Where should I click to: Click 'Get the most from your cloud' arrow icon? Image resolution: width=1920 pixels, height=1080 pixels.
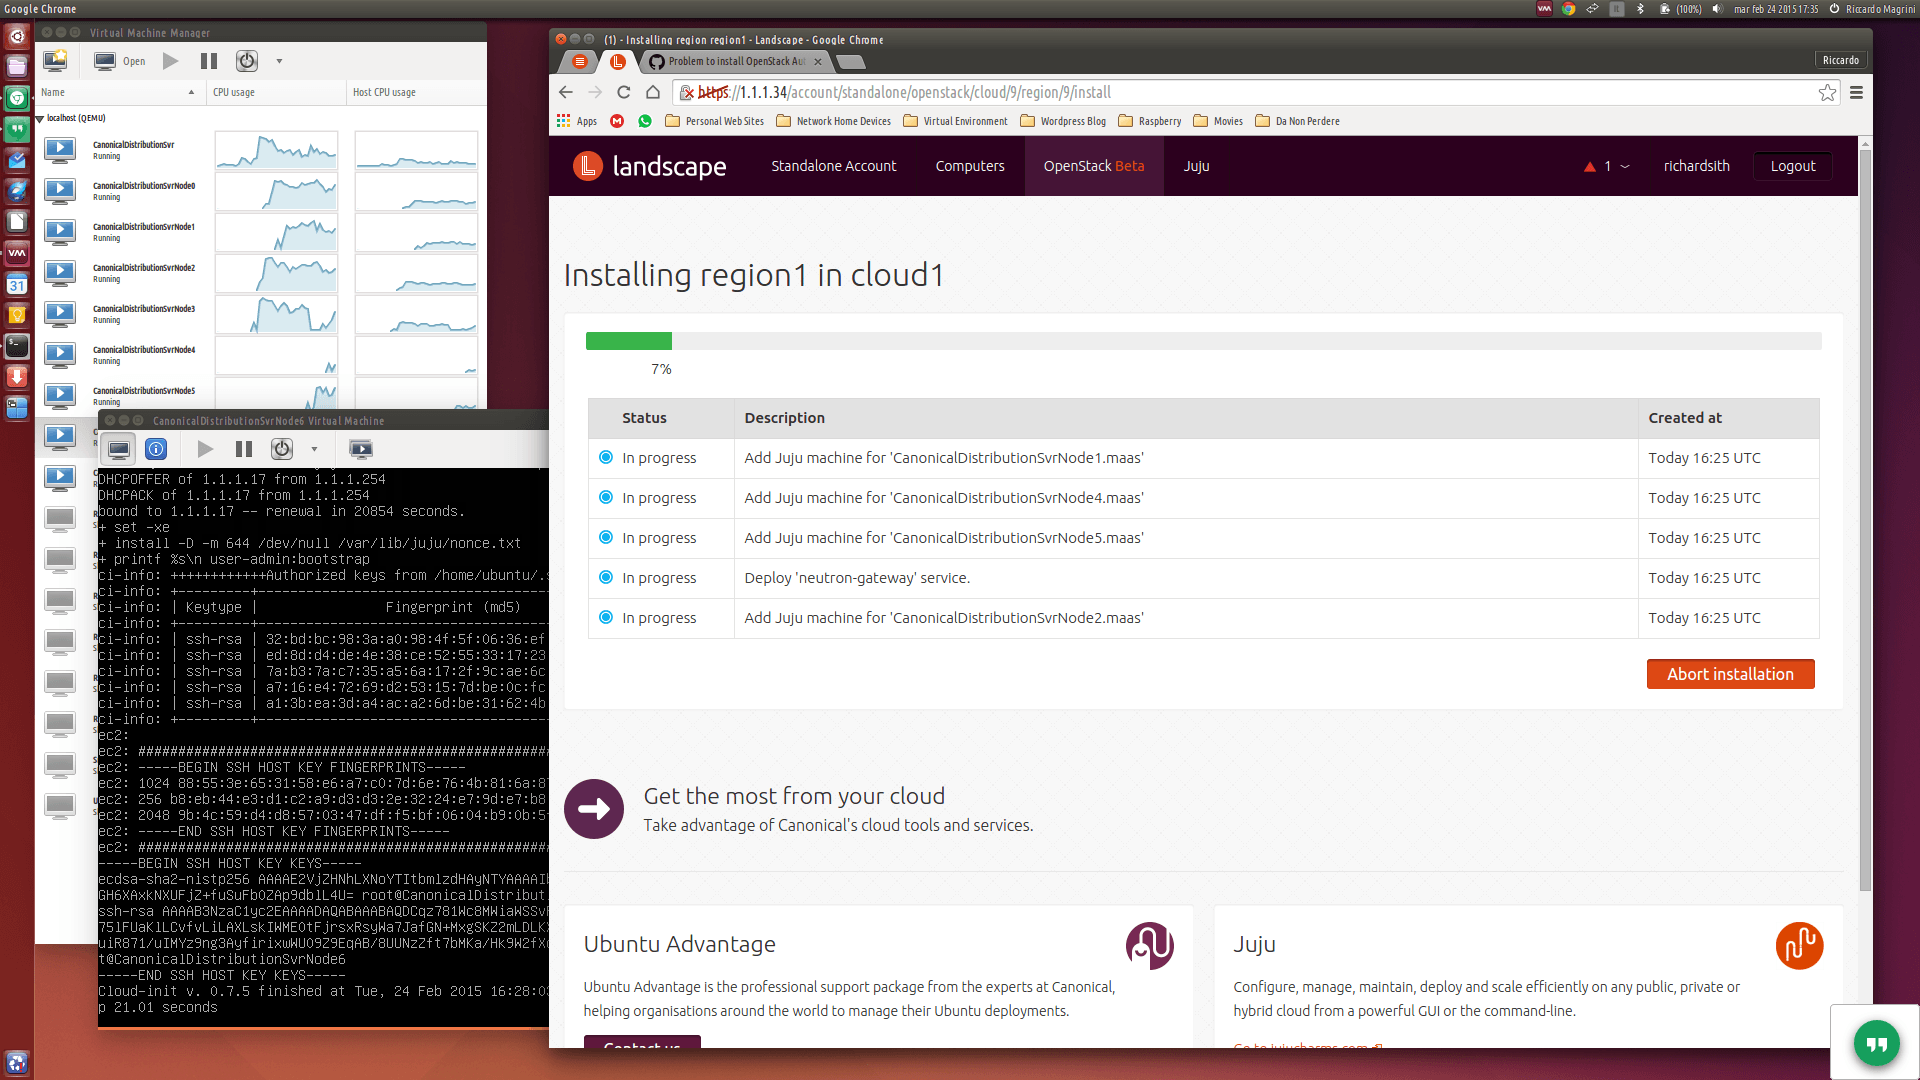pyautogui.click(x=594, y=809)
